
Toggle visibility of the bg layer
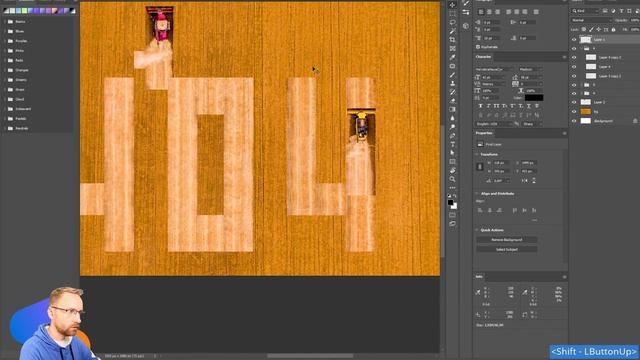[x=574, y=111]
